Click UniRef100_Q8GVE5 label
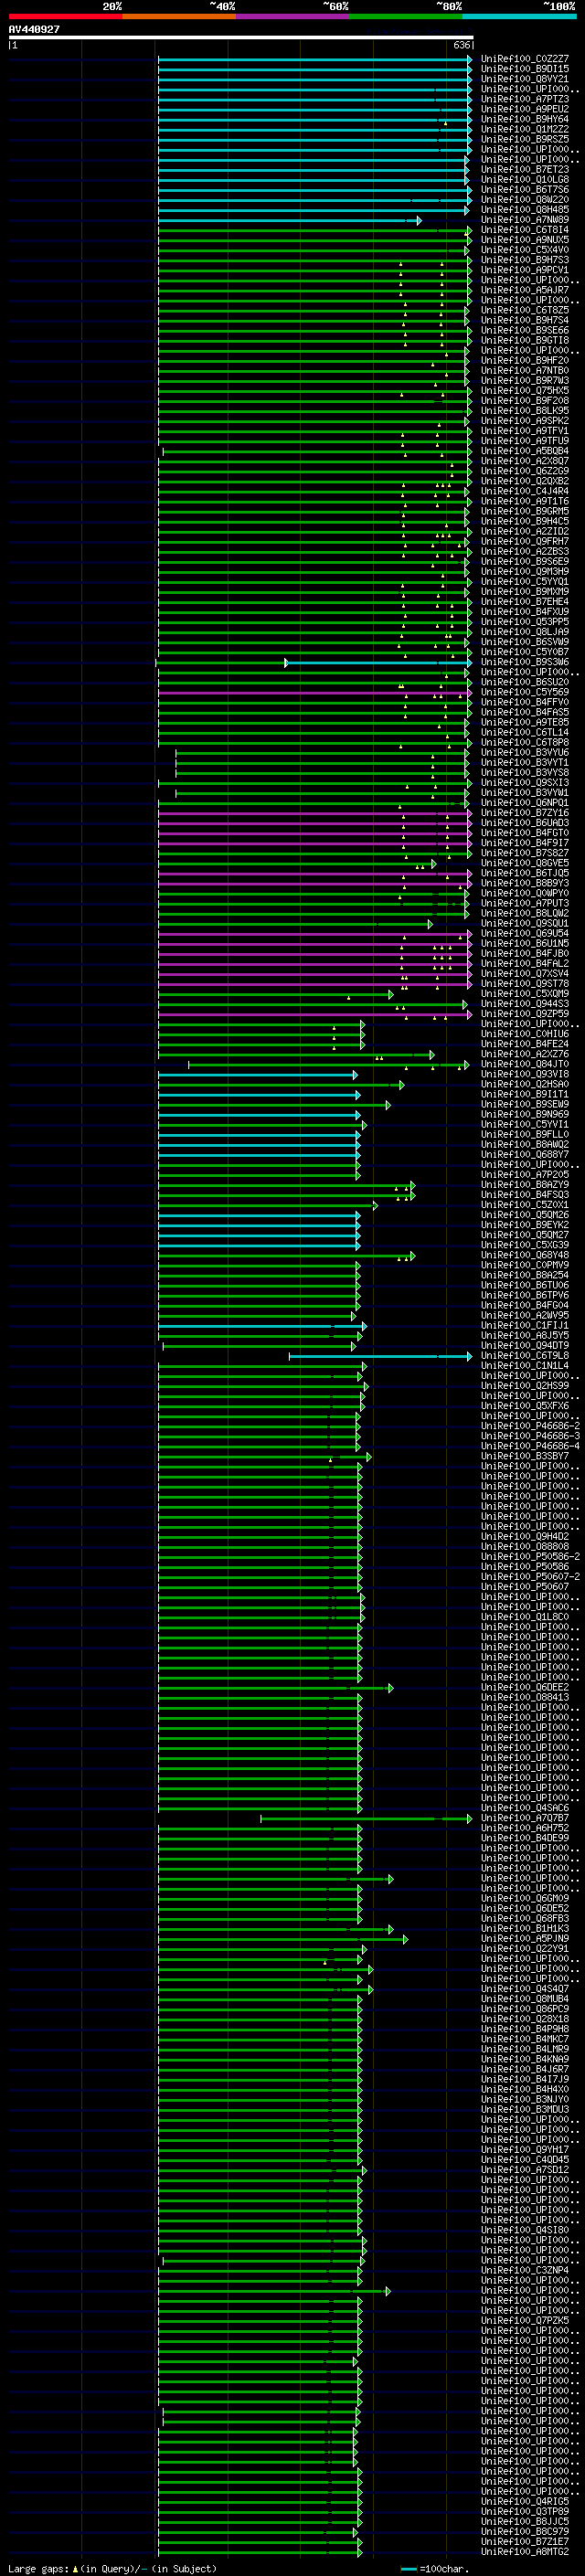585x2576 pixels. pyautogui.click(x=524, y=863)
